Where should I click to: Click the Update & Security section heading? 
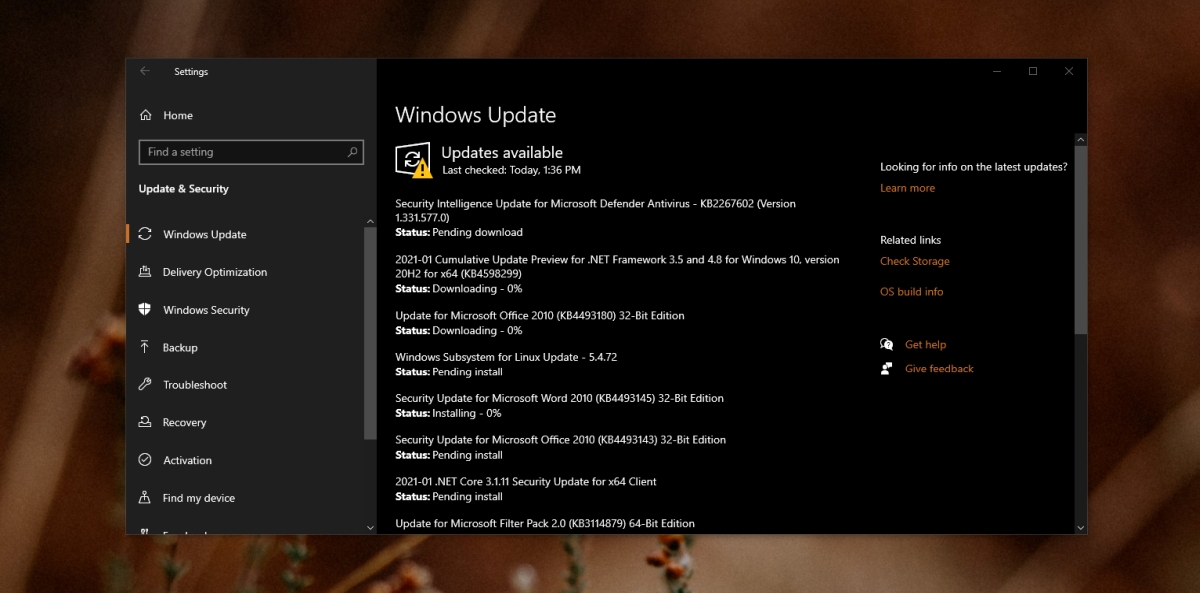click(x=183, y=189)
